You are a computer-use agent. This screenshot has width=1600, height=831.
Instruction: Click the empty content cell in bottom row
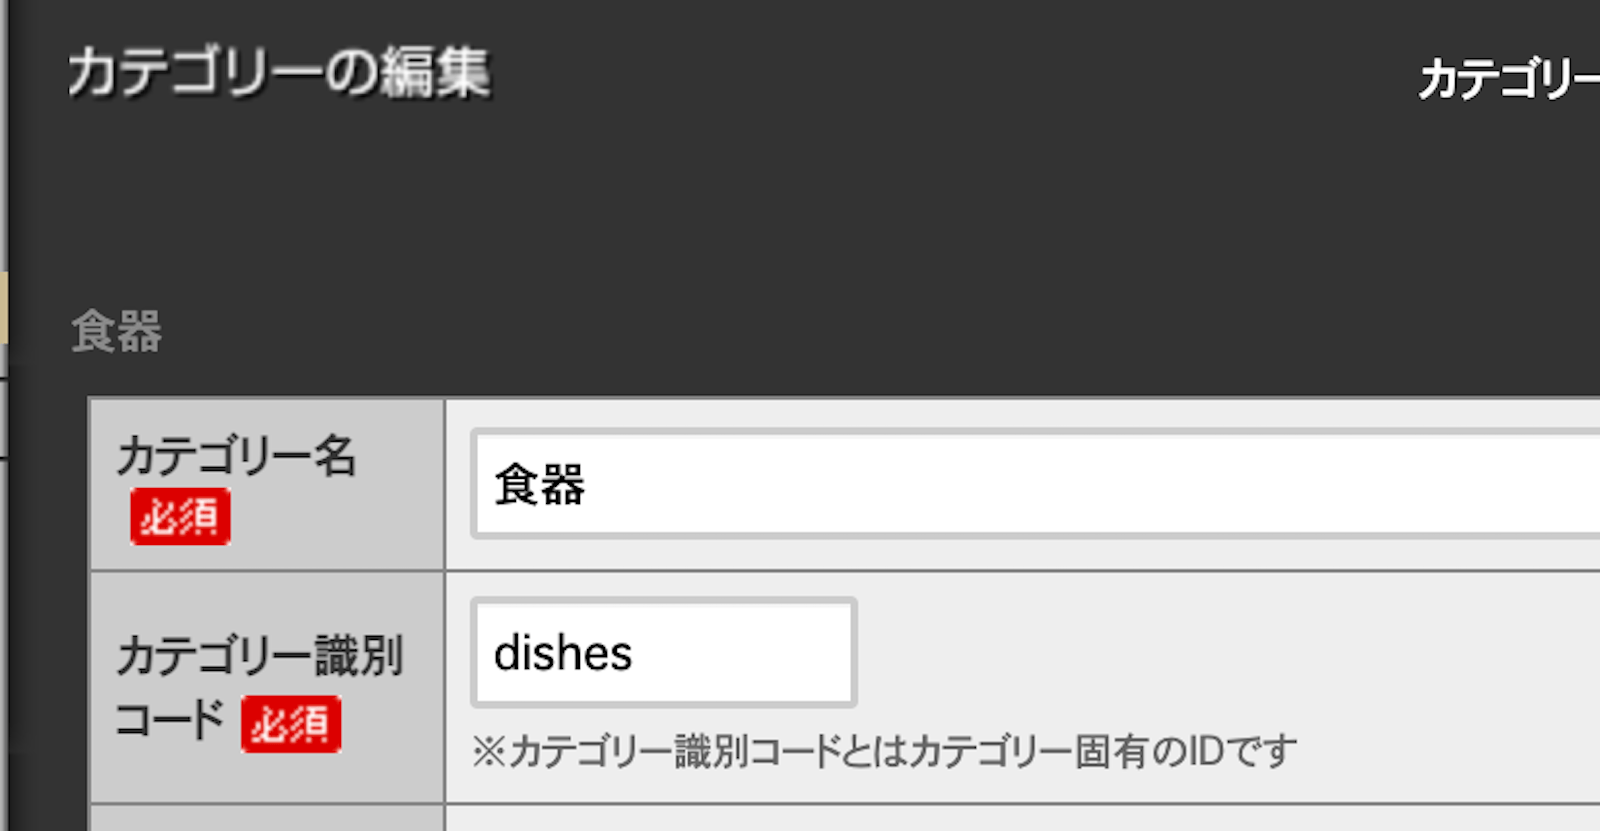tap(1020, 818)
